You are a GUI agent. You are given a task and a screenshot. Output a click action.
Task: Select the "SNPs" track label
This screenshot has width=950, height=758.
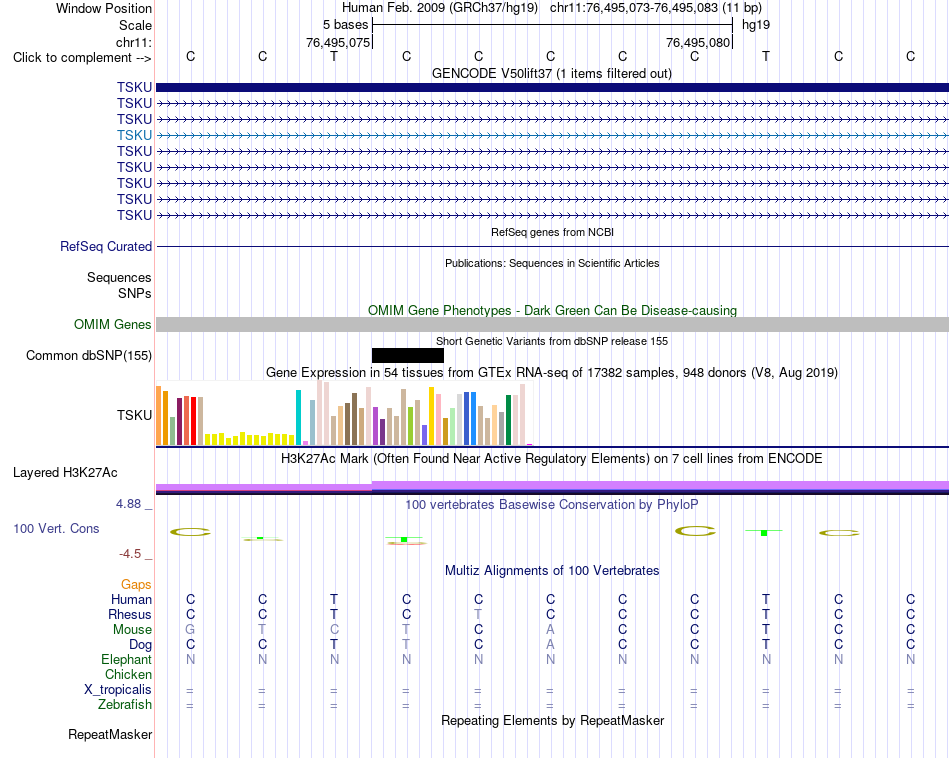[135, 293]
